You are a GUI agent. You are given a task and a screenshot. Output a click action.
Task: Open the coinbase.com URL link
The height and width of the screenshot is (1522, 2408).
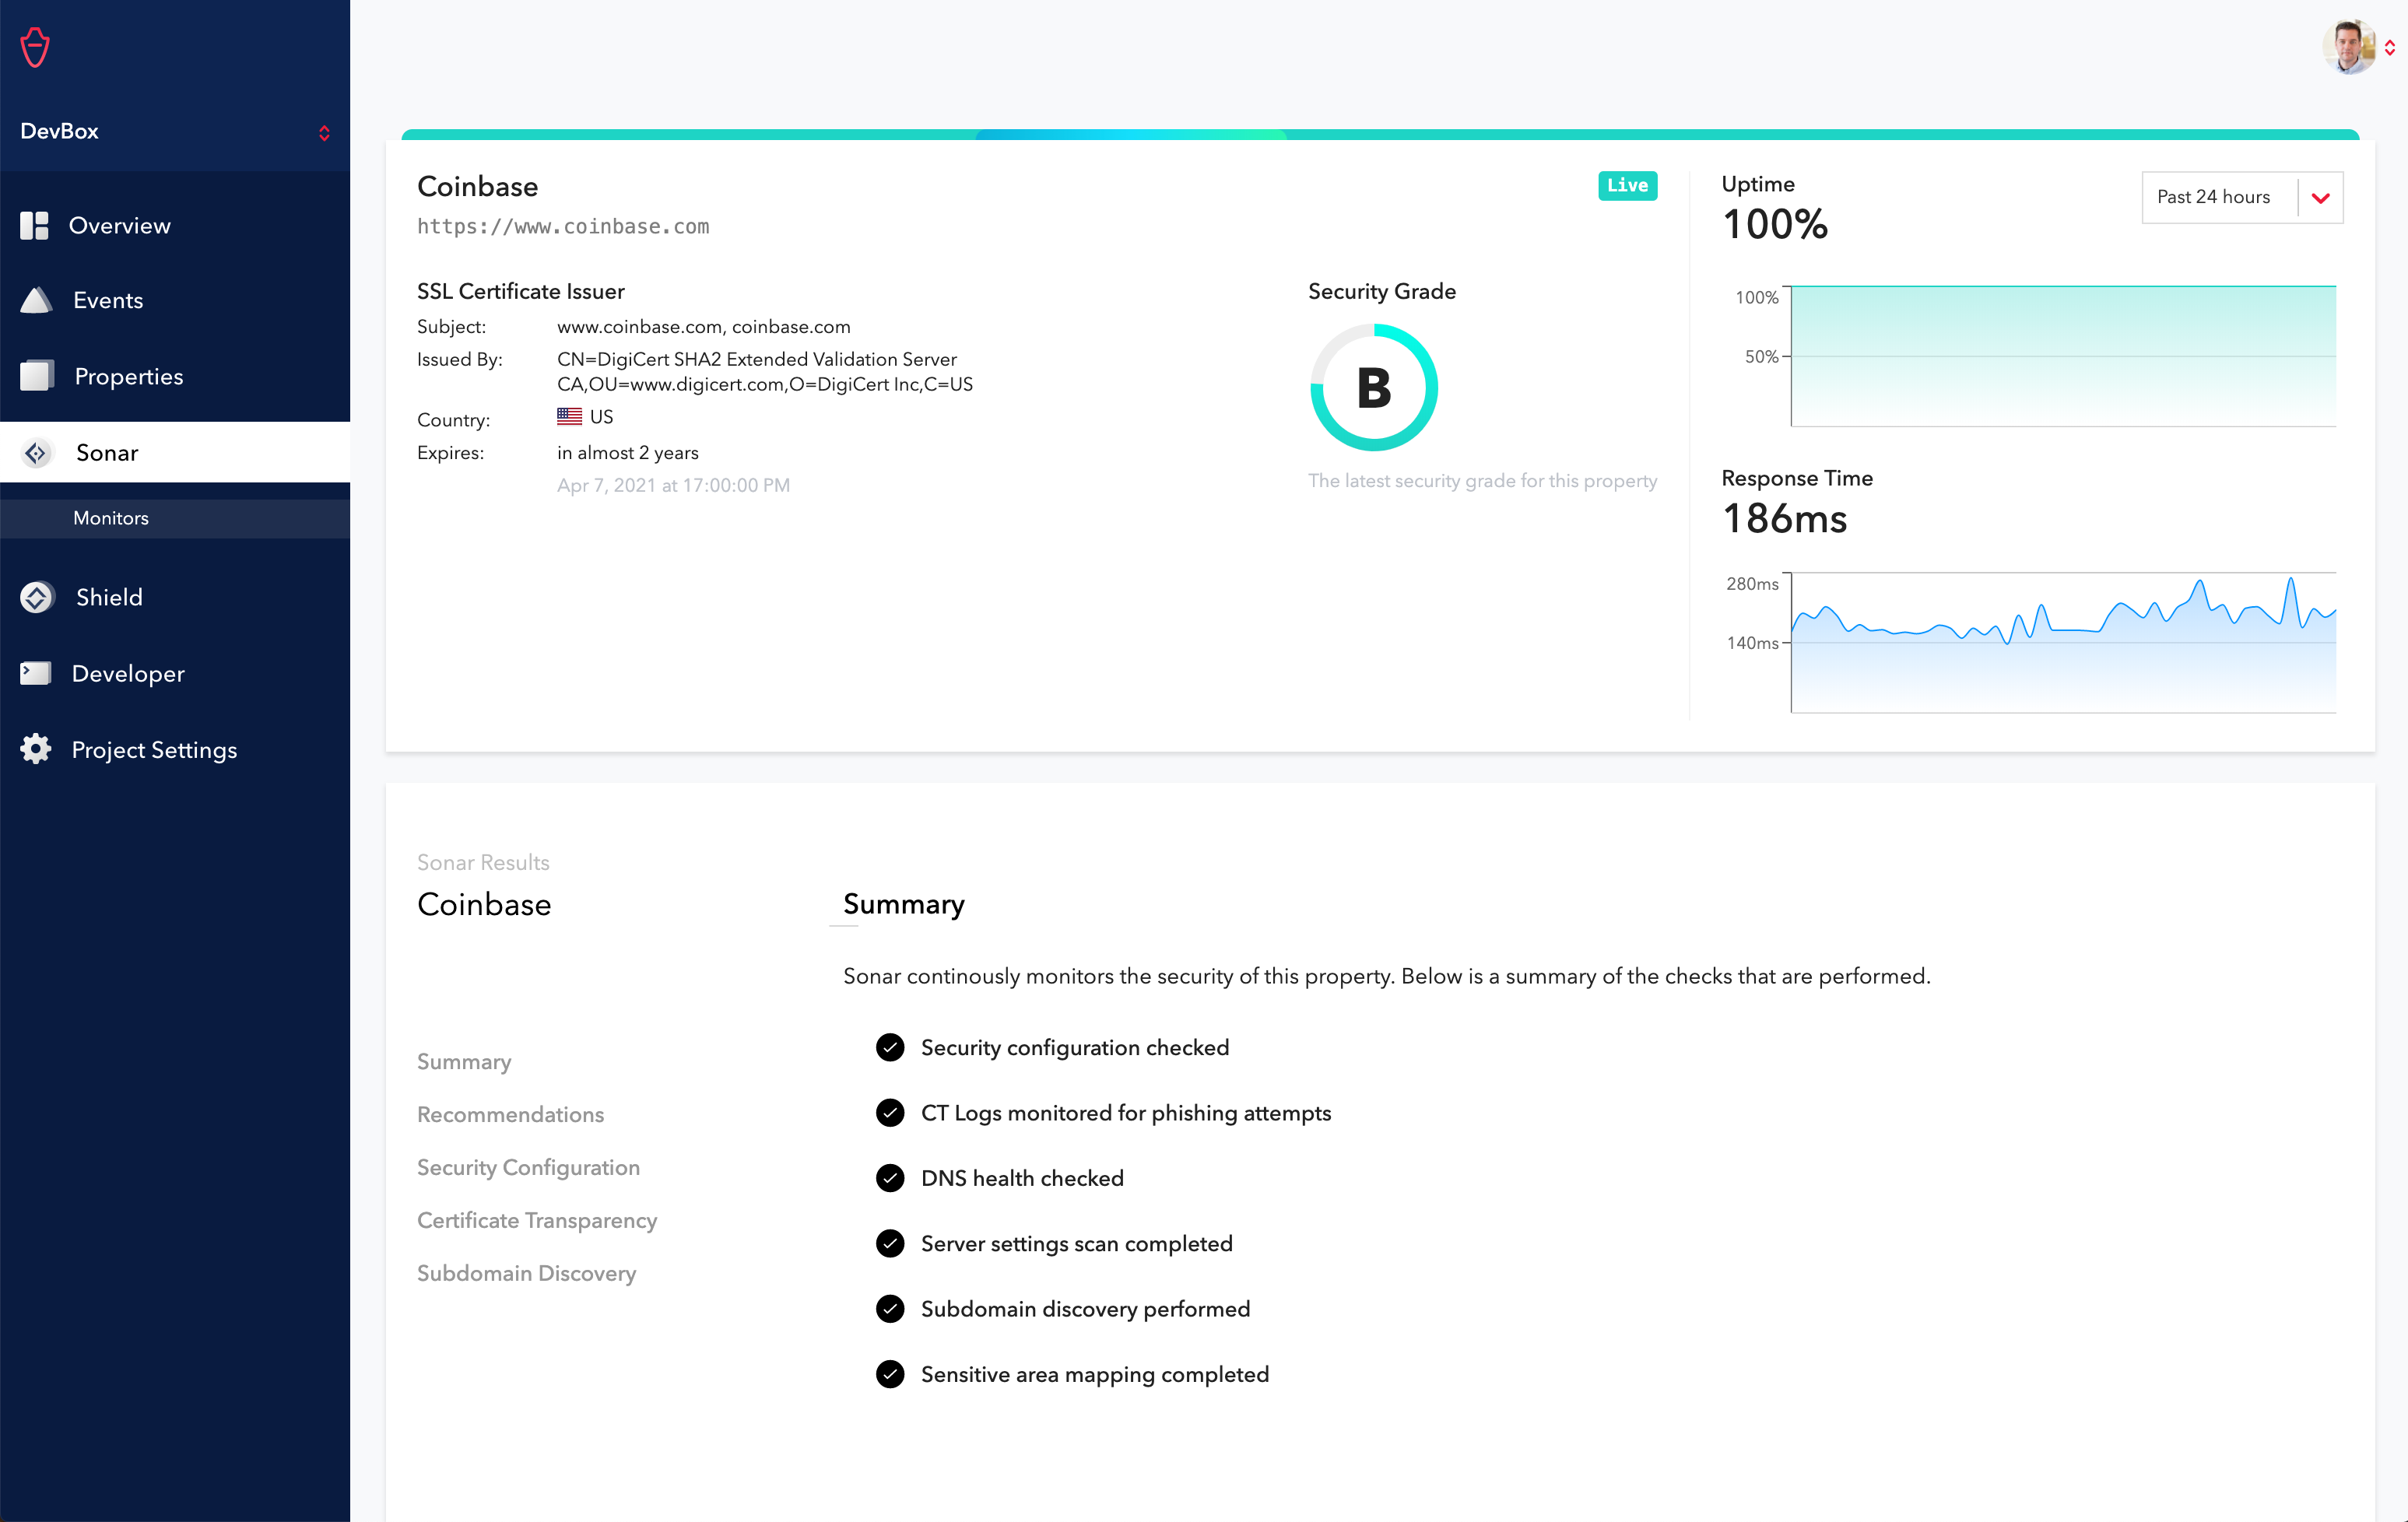563,227
